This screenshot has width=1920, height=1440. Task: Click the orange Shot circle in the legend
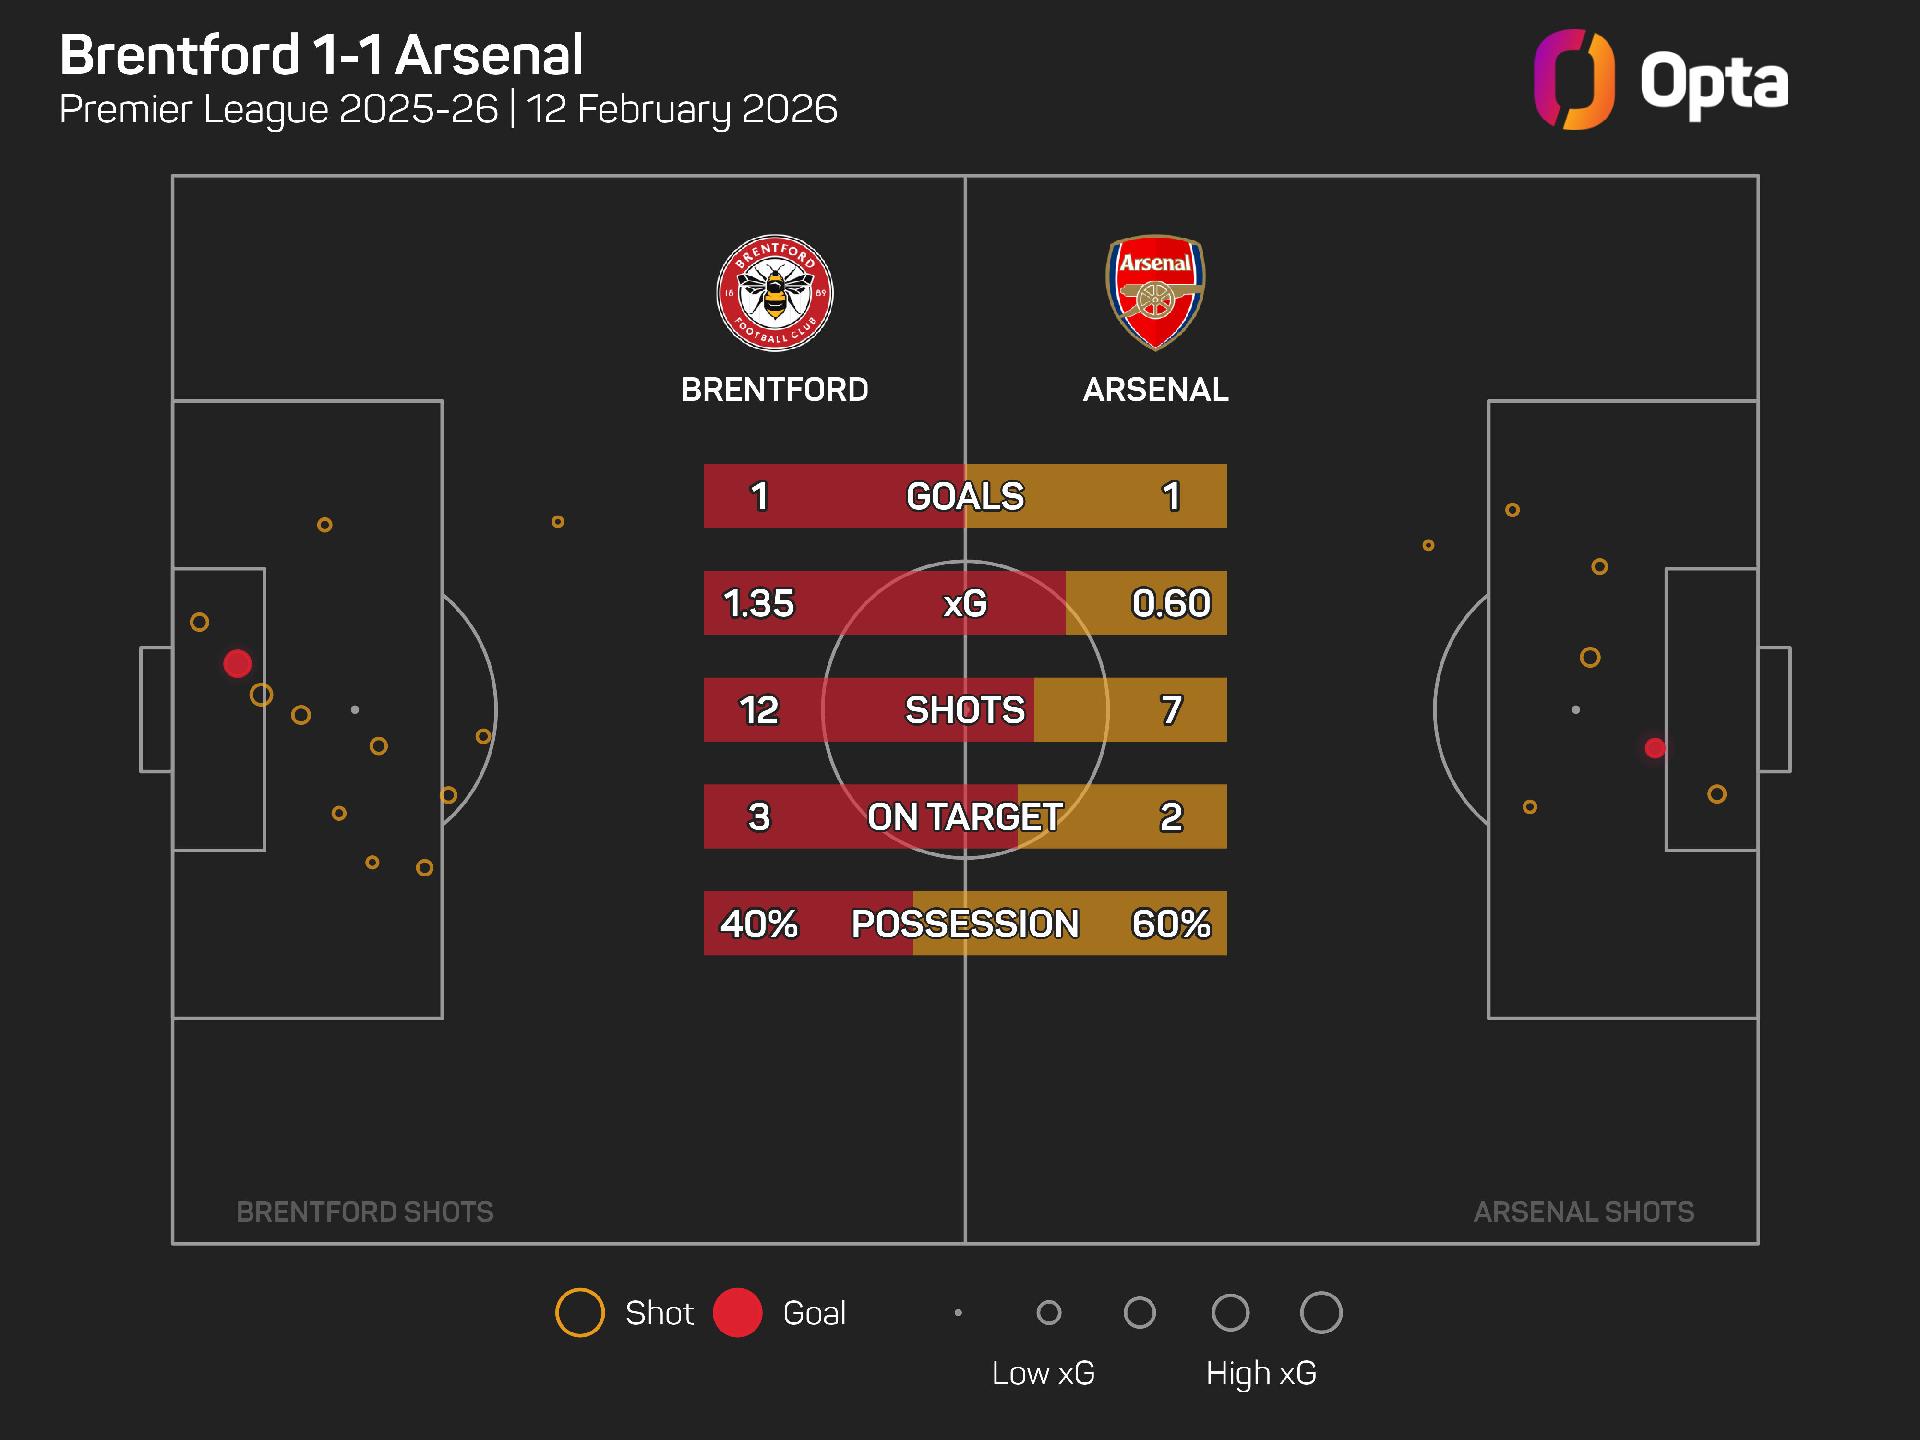580,1313
